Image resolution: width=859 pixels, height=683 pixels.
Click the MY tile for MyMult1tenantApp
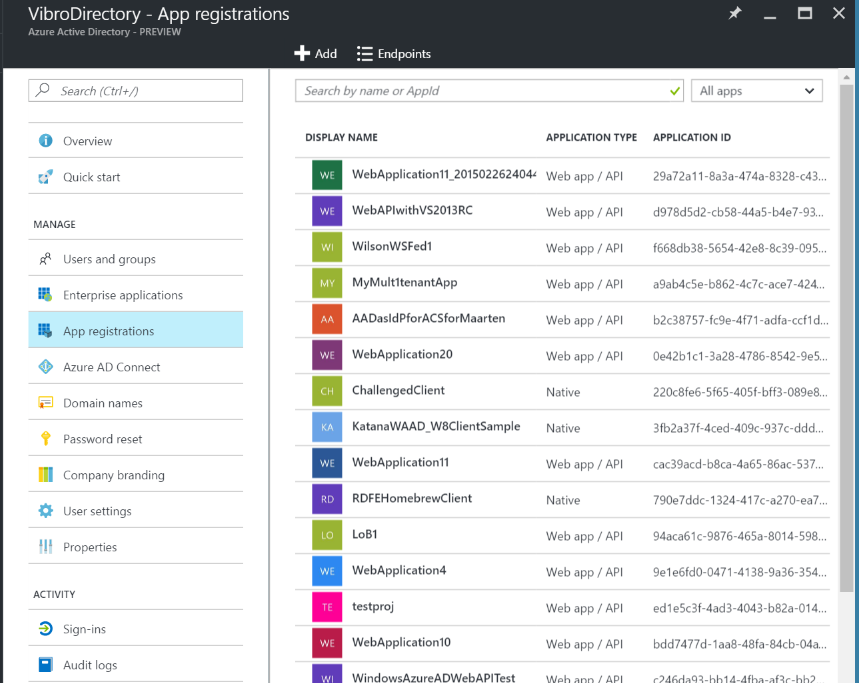click(x=327, y=283)
